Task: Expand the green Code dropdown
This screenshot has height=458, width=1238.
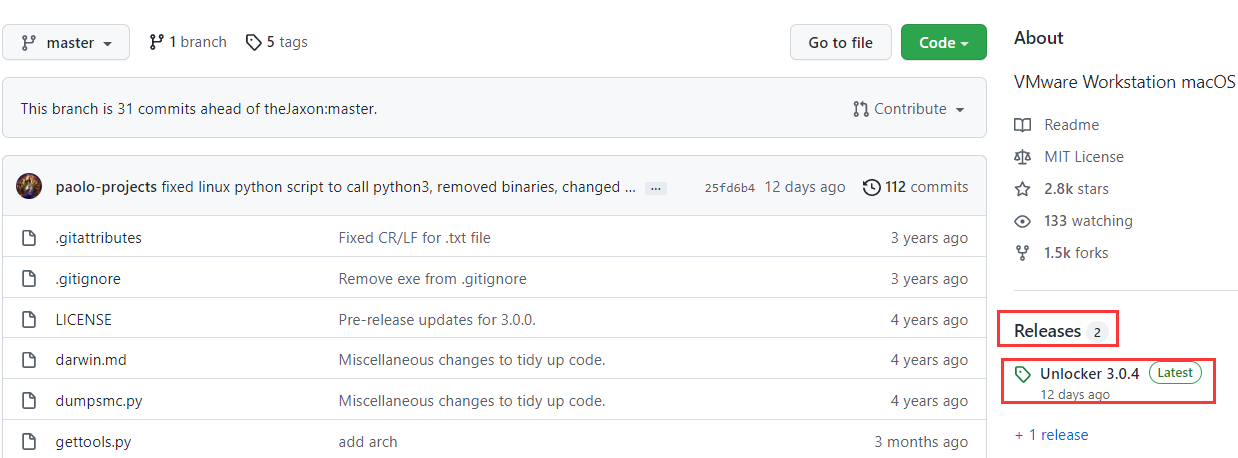Action: (x=943, y=43)
